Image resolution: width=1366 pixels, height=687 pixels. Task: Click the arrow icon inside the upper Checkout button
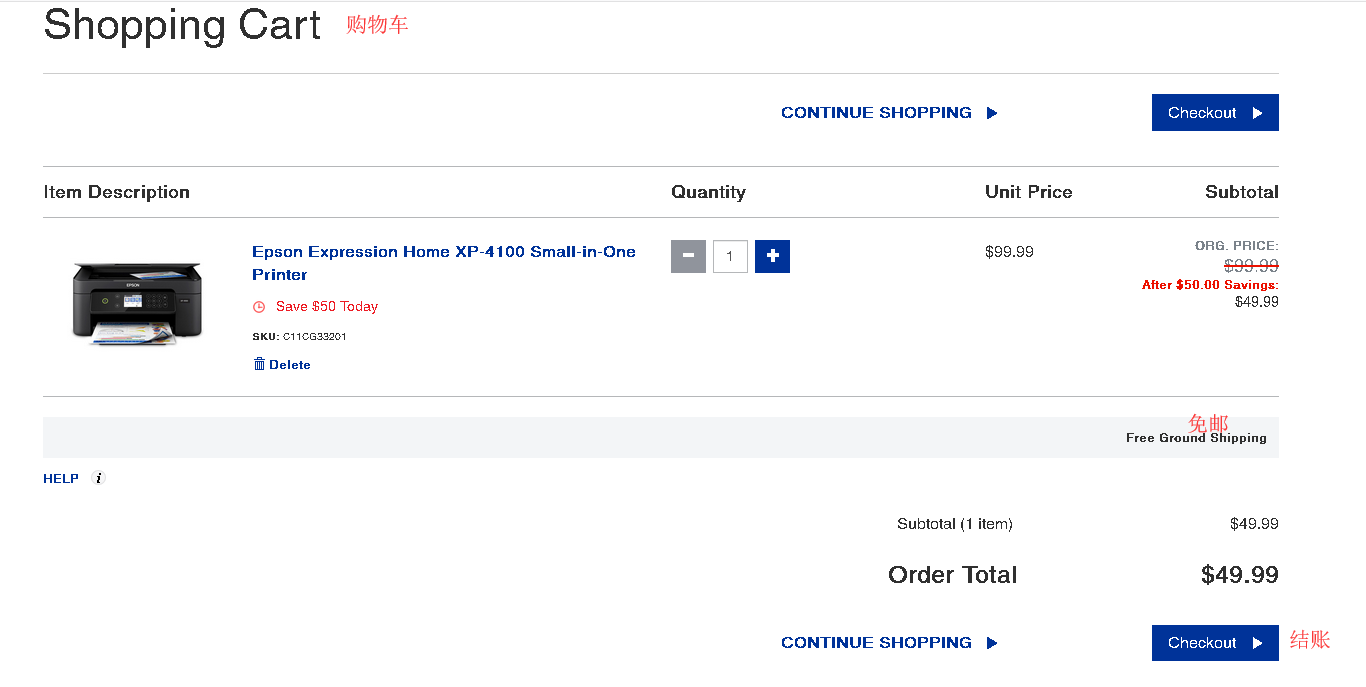pos(1257,113)
